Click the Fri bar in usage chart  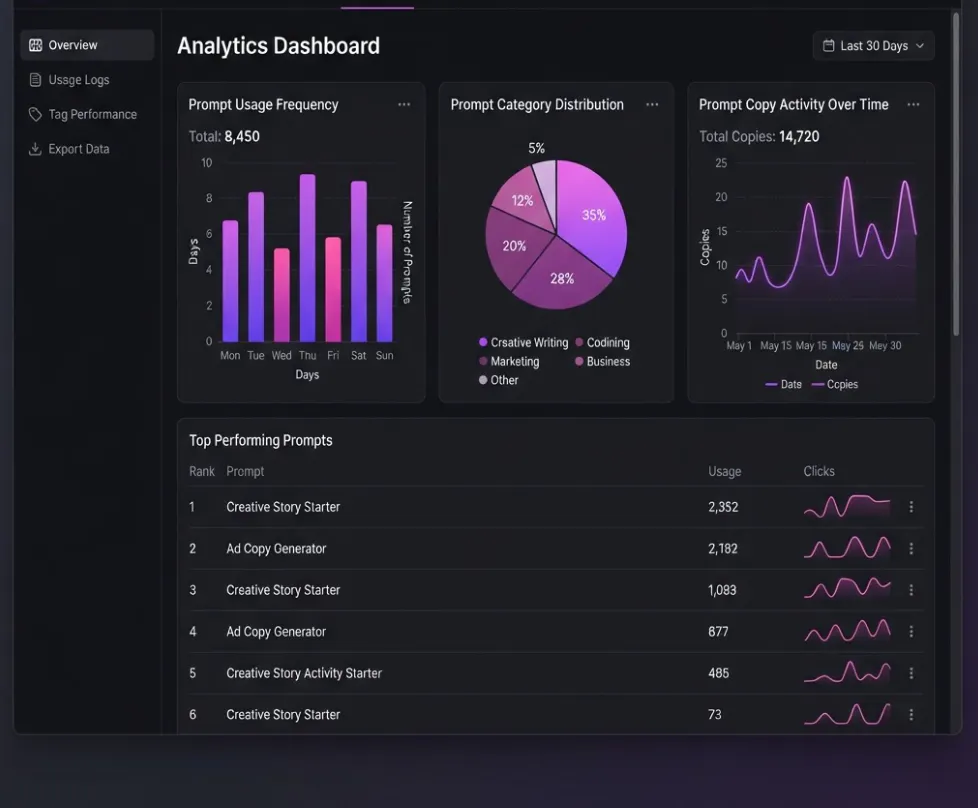click(x=333, y=290)
